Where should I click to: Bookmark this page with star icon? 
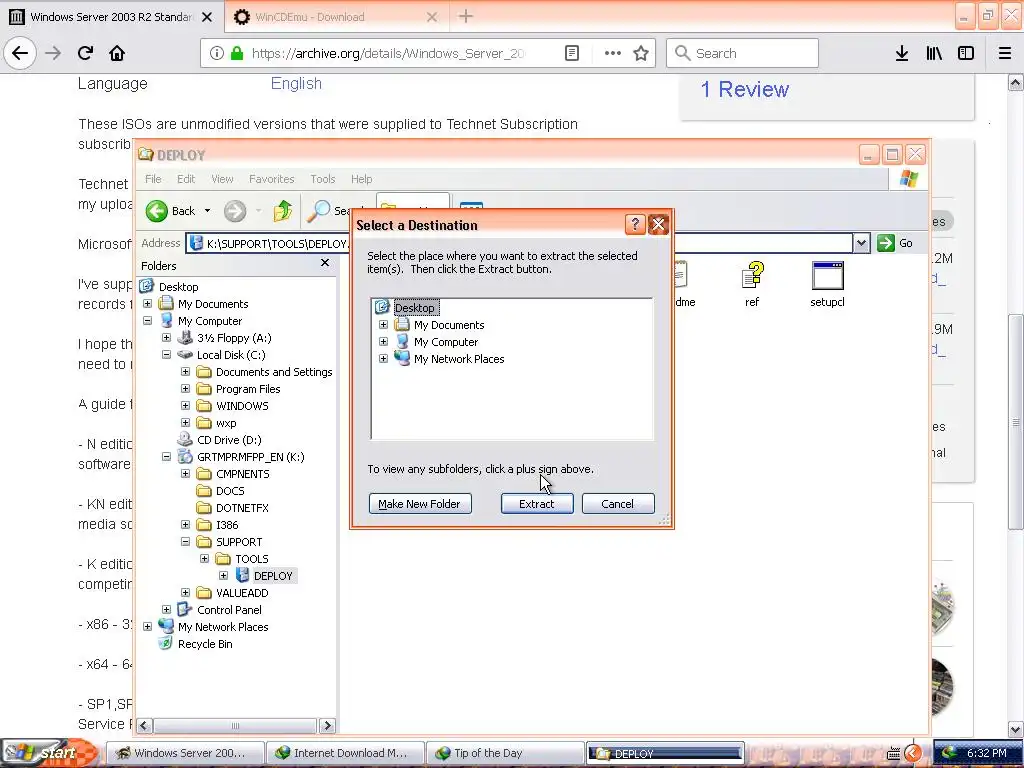[x=641, y=53]
